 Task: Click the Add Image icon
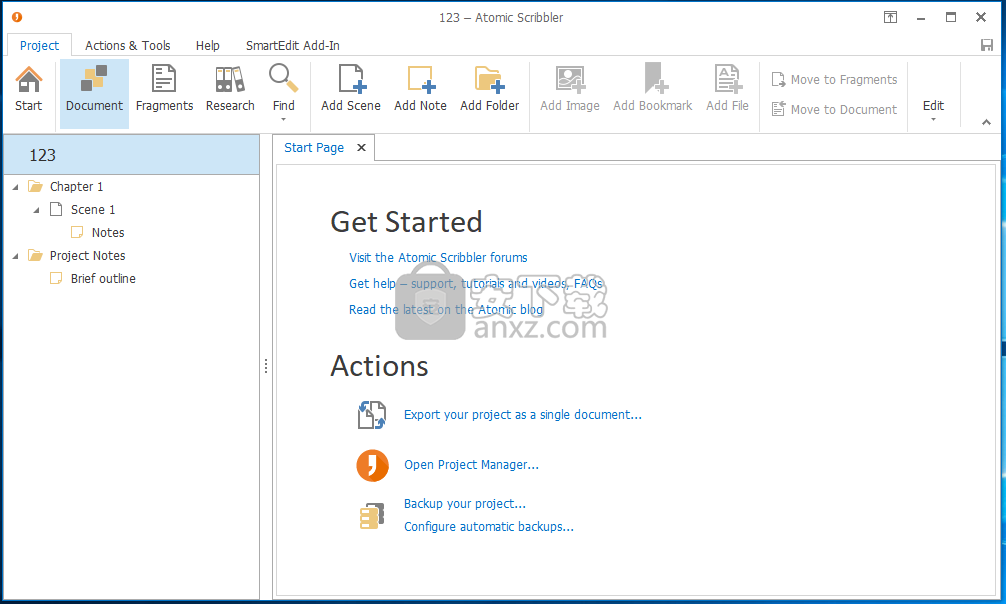pyautogui.click(x=570, y=79)
